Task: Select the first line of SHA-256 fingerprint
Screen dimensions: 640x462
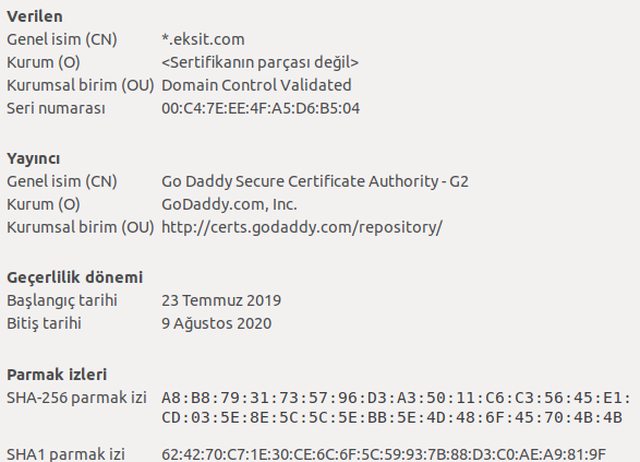Action: (x=396, y=398)
